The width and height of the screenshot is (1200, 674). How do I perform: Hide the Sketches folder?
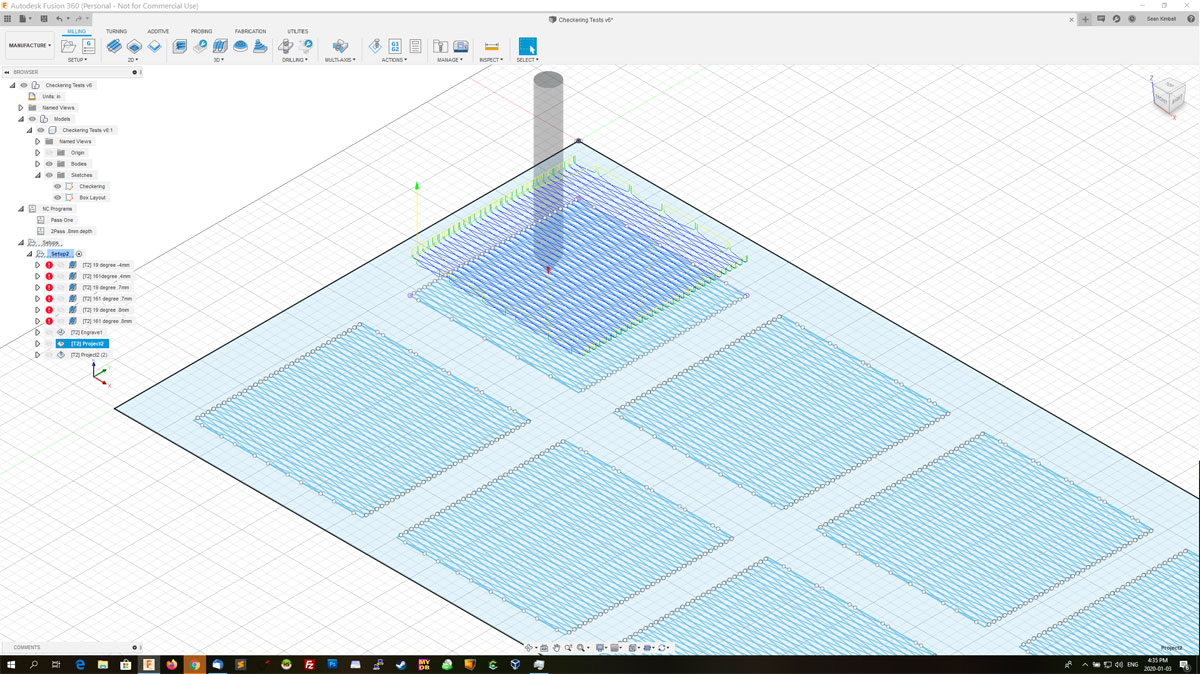coord(49,175)
